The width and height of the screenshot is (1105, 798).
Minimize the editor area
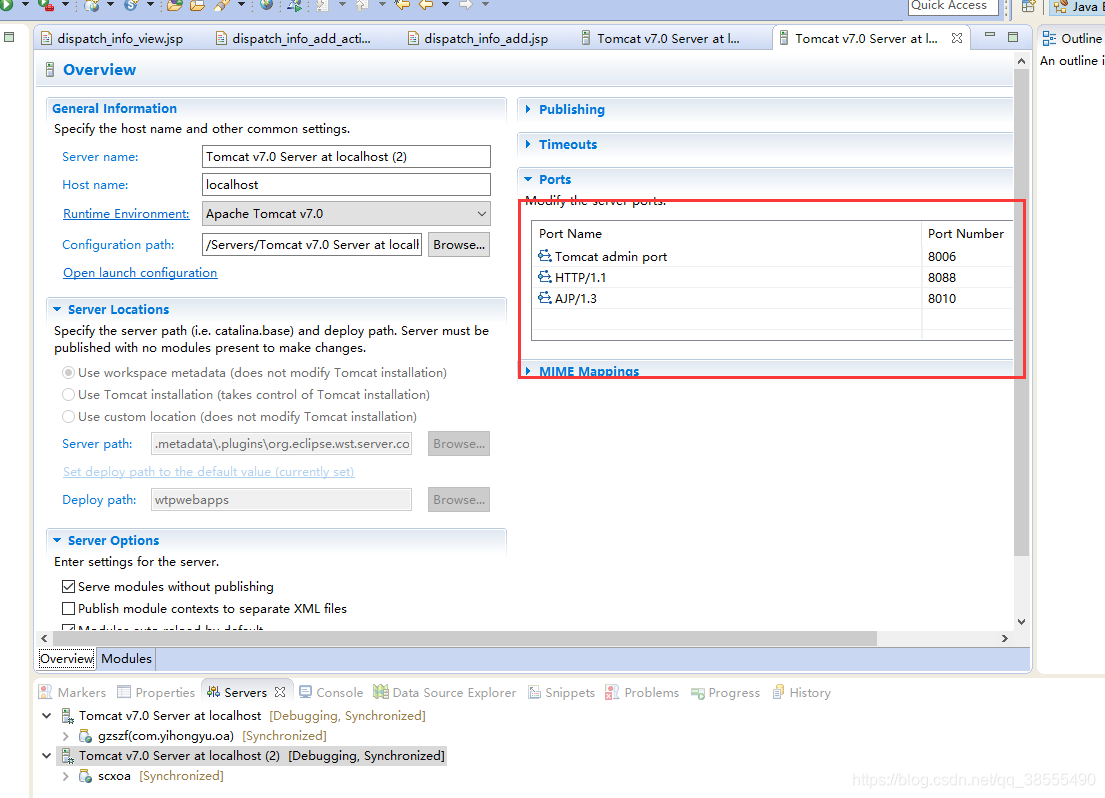tap(990, 35)
